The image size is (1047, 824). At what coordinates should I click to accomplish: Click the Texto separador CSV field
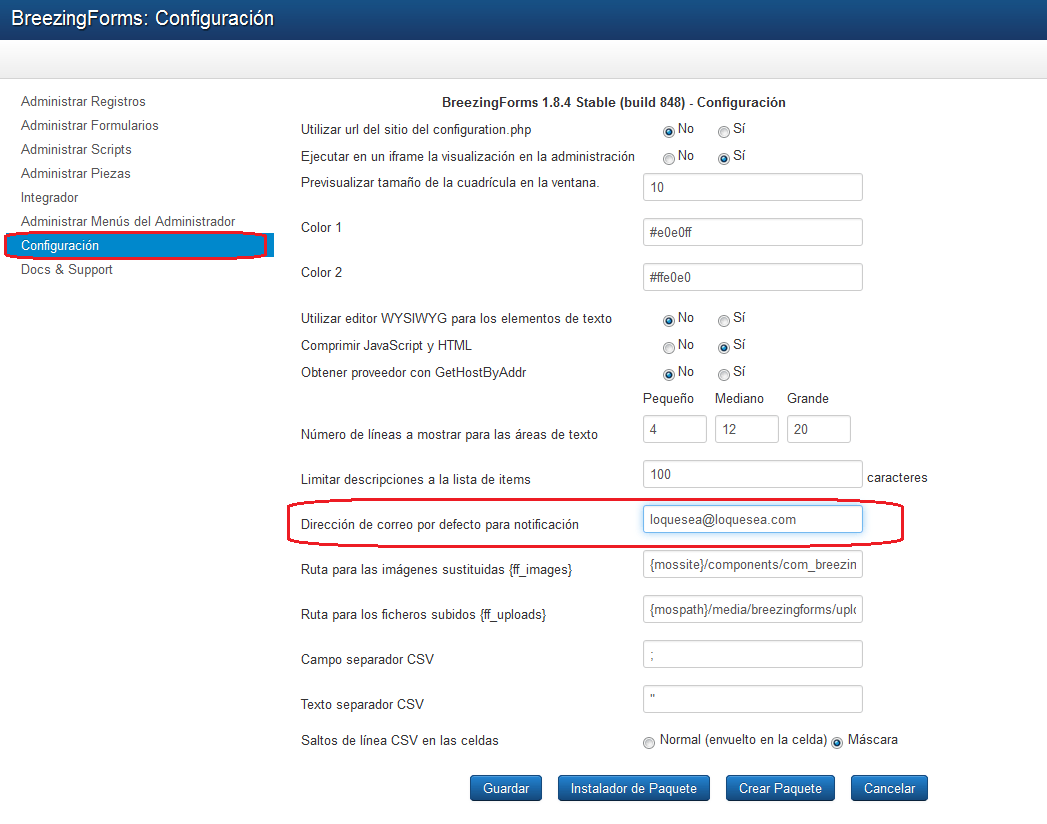tap(753, 699)
